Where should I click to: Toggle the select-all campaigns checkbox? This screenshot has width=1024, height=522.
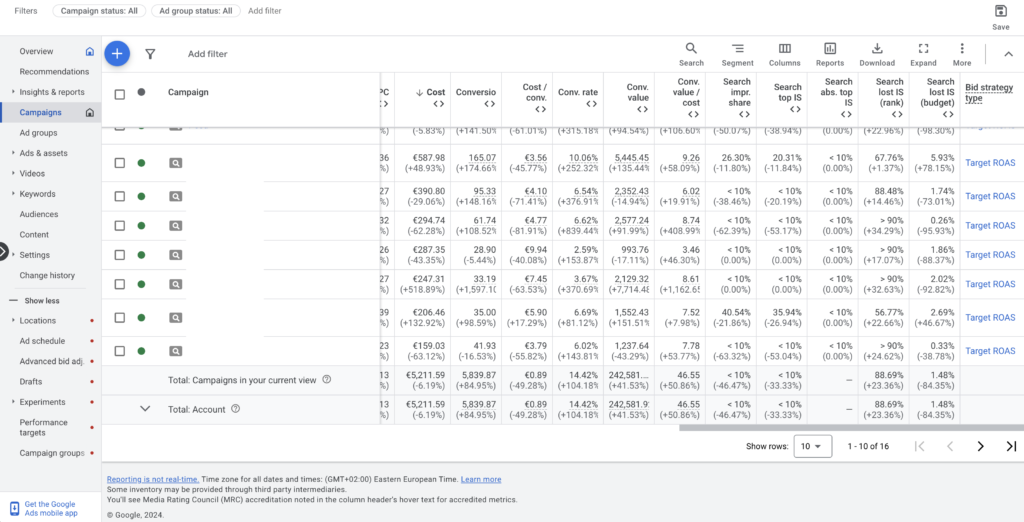pyautogui.click(x=120, y=94)
